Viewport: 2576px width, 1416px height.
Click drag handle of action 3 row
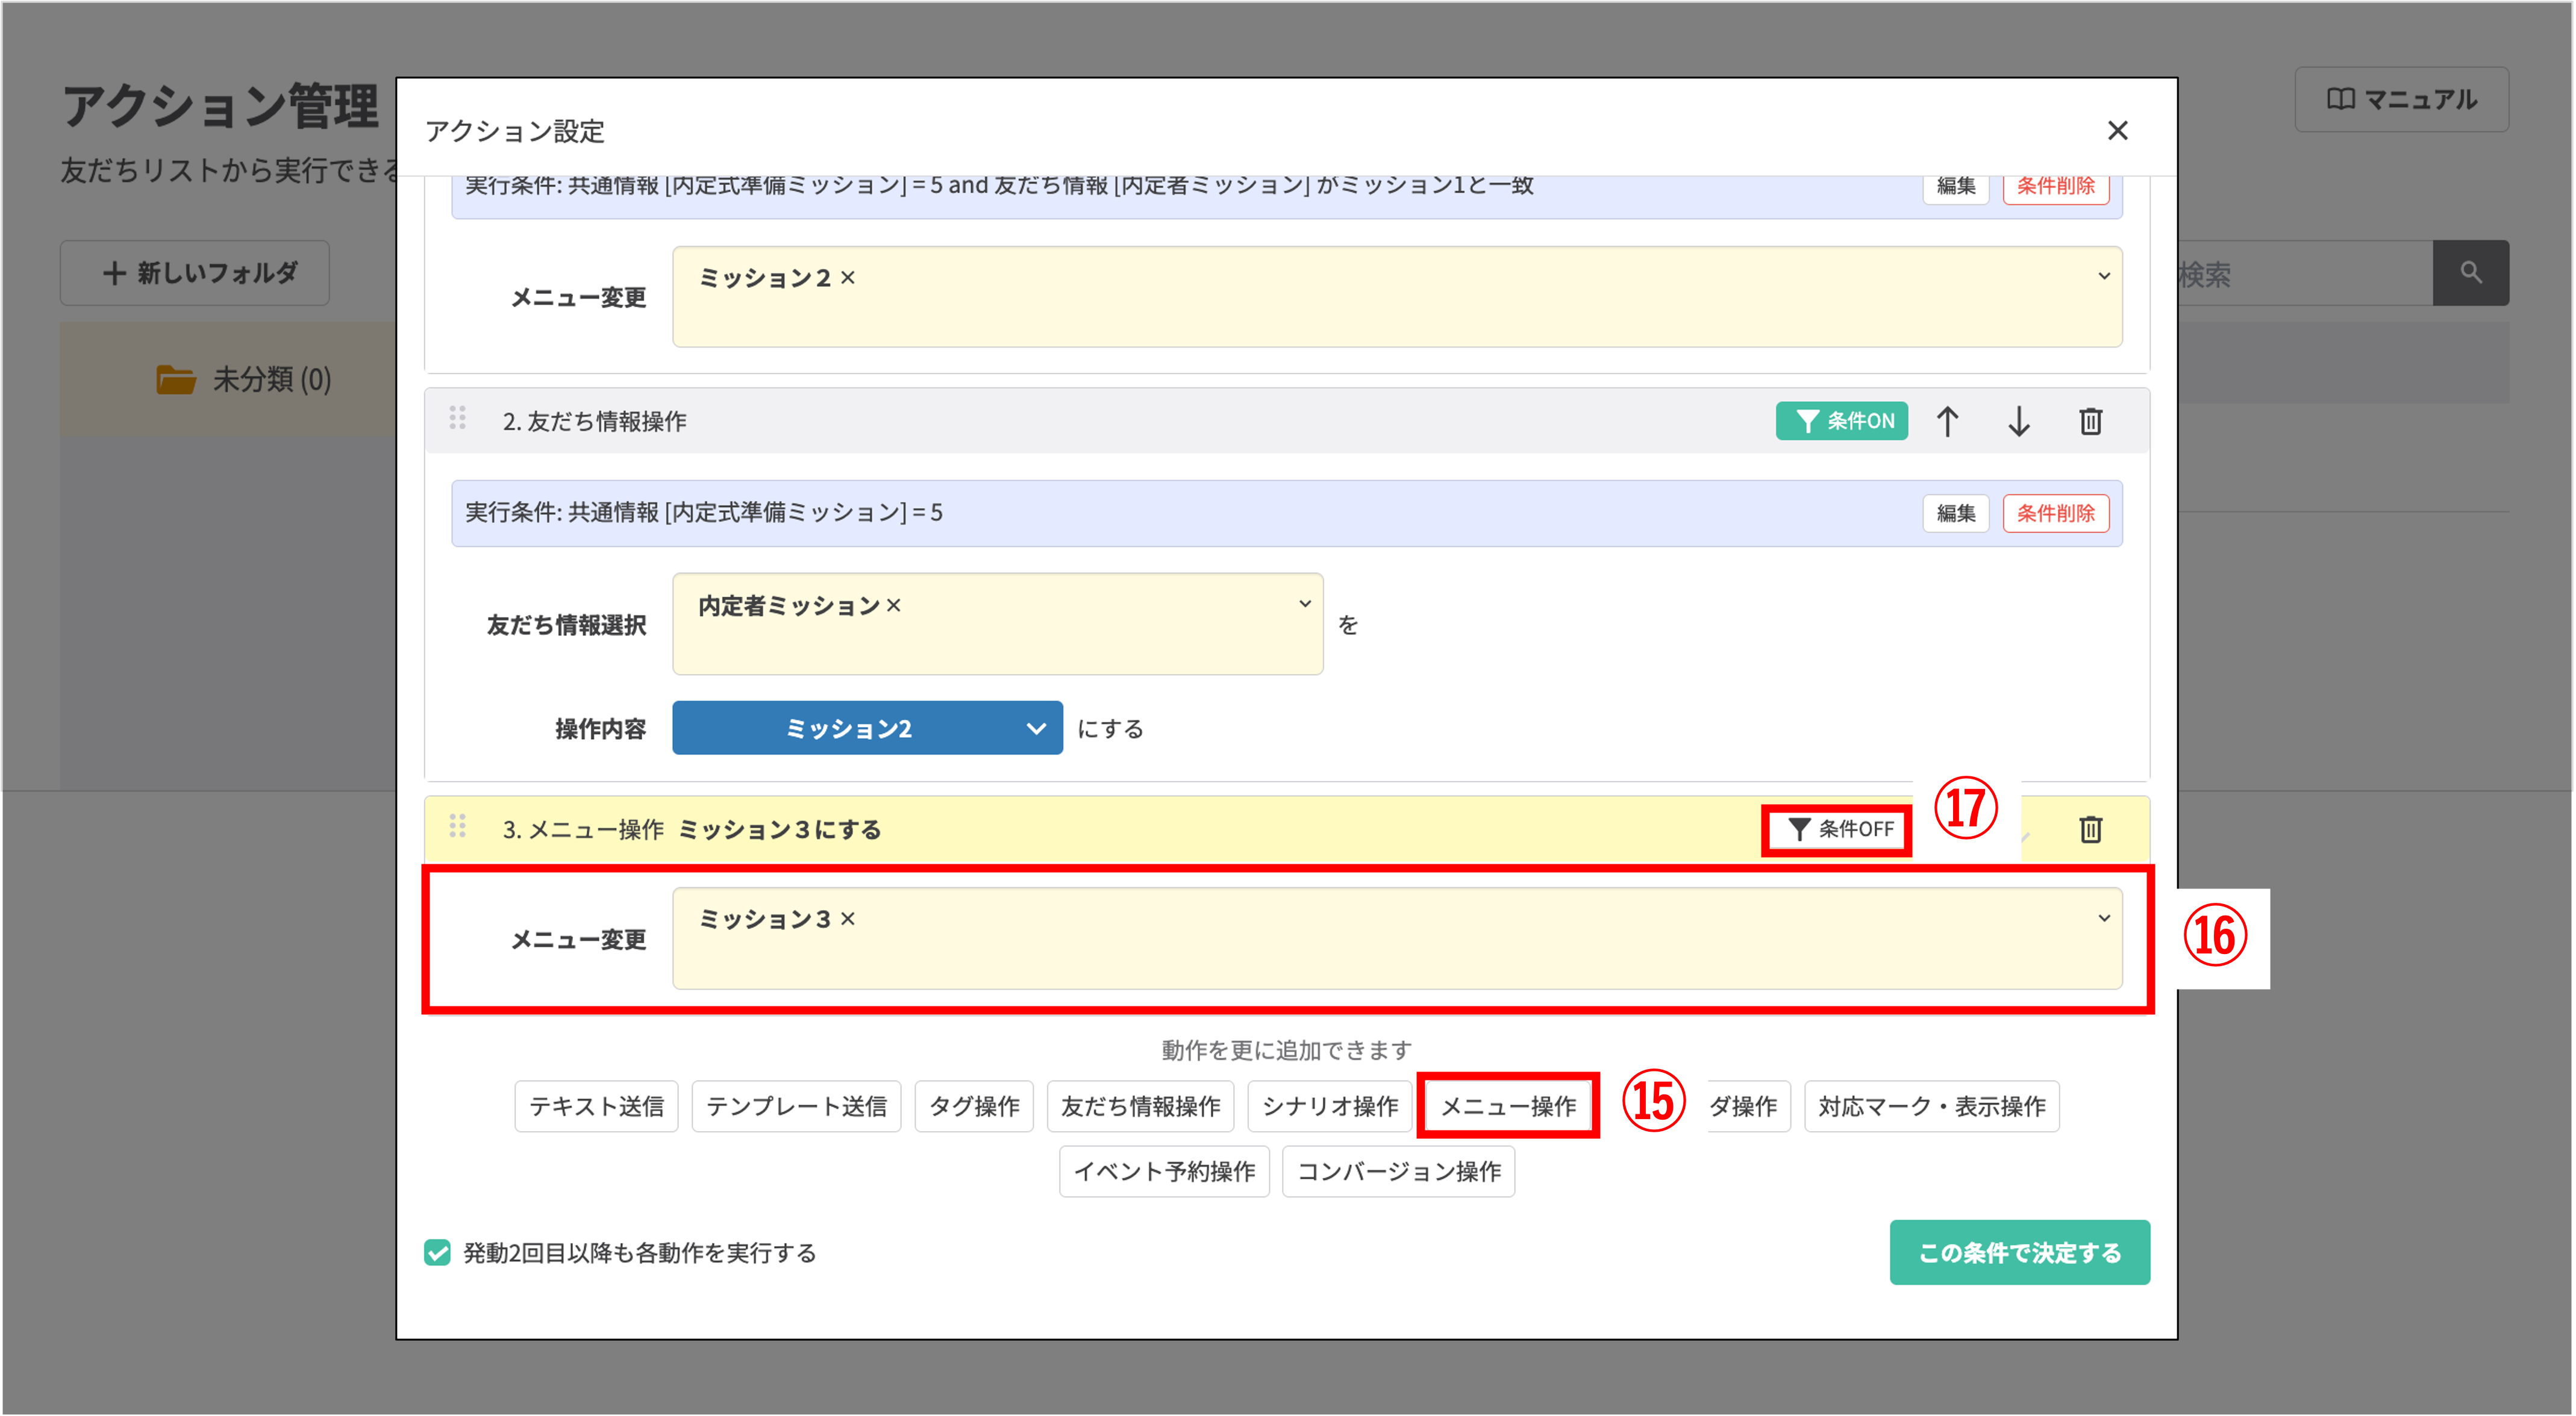tap(458, 827)
